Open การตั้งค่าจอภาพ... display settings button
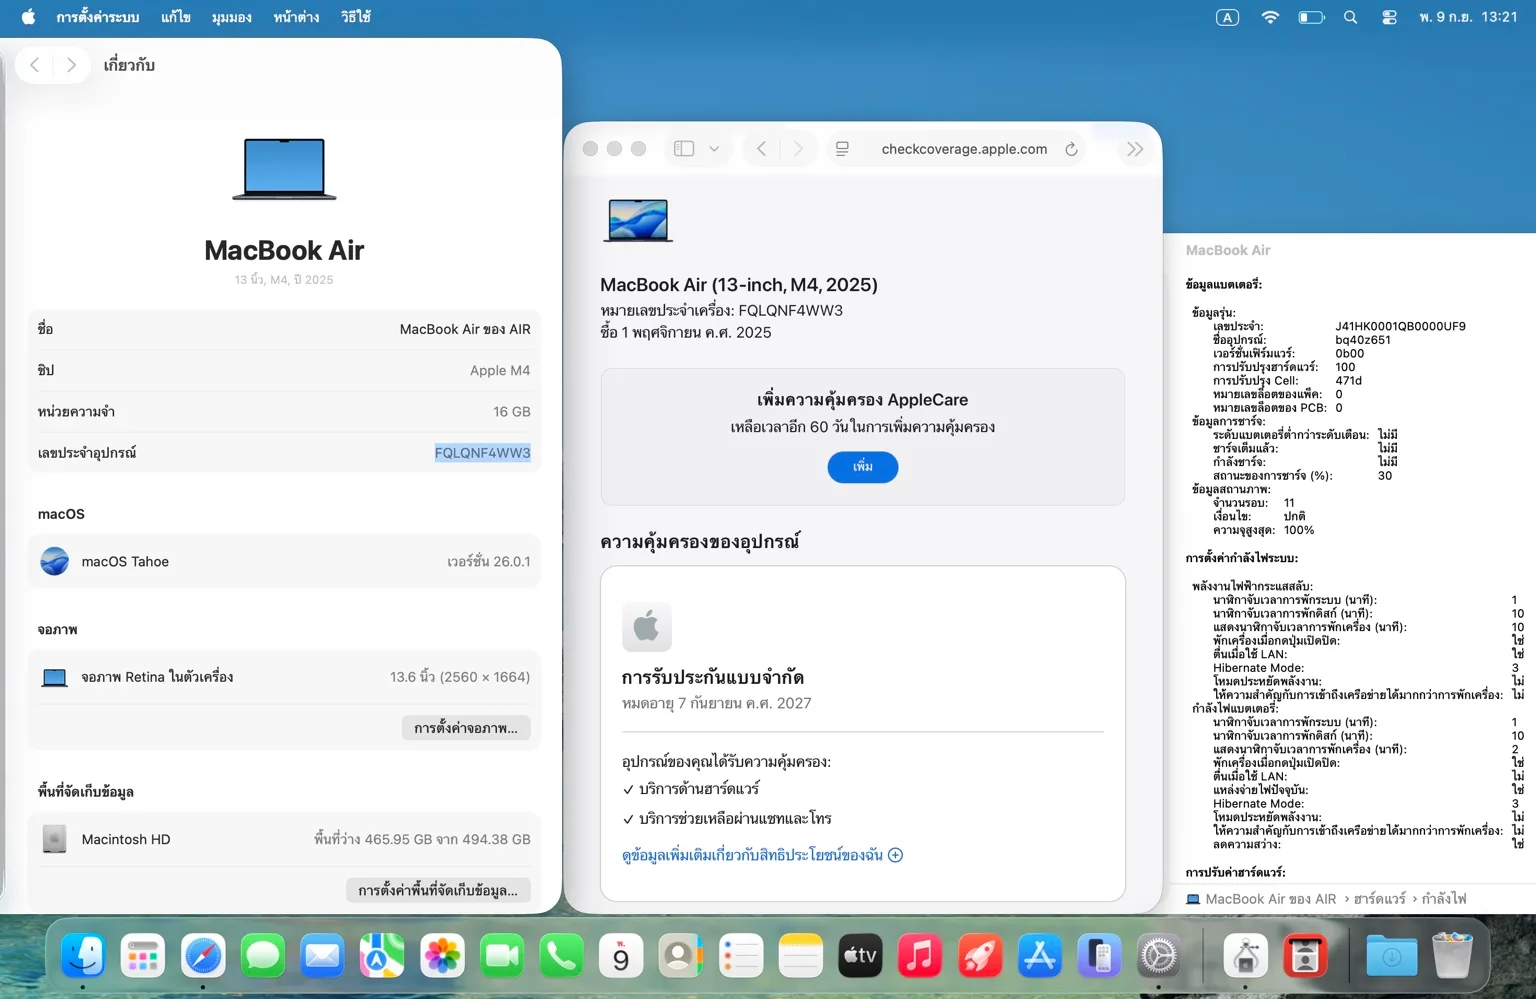Image resolution: width=1536 pixels, height=999 pixels. [466, 728]
